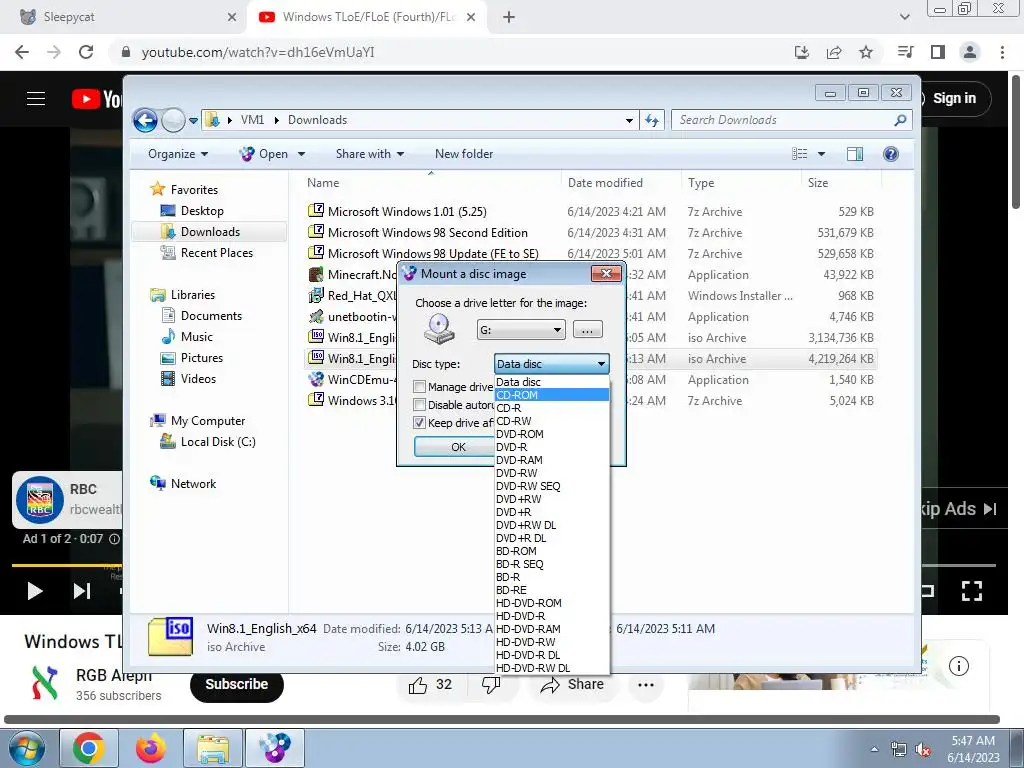The image size is (1024, 768).
Task: Open the view options dropdown arrow
Action: 822,154
